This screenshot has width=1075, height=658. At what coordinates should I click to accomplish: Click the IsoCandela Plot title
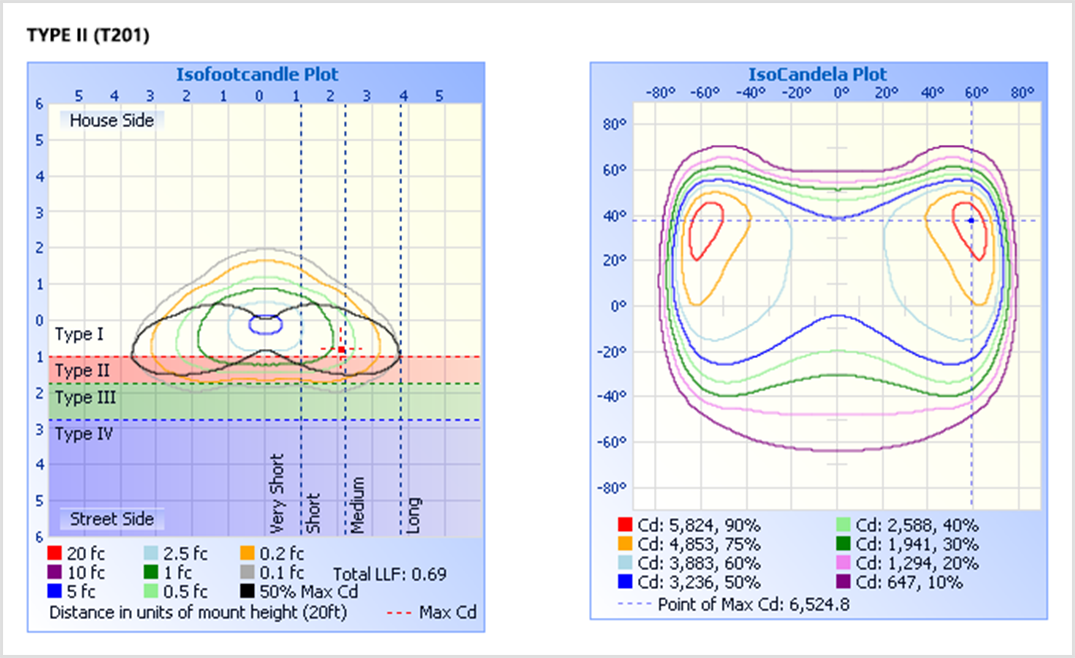[x=817, y=74]
